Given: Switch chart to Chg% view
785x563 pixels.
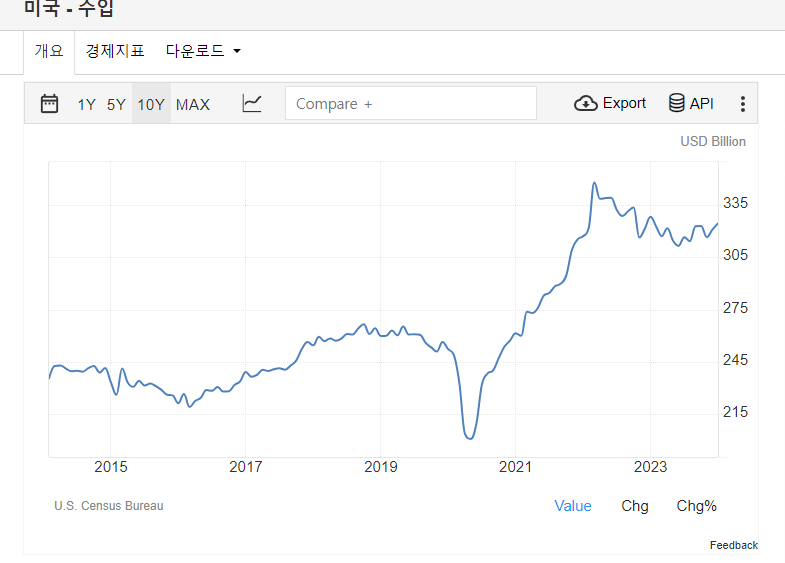Looking at the screenshot, I should [x=696, y=506].
